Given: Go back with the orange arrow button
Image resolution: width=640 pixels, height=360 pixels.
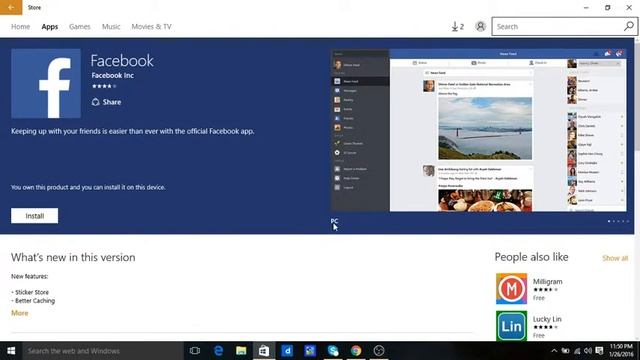Looking at the screenshot, I should pos(11,7).
